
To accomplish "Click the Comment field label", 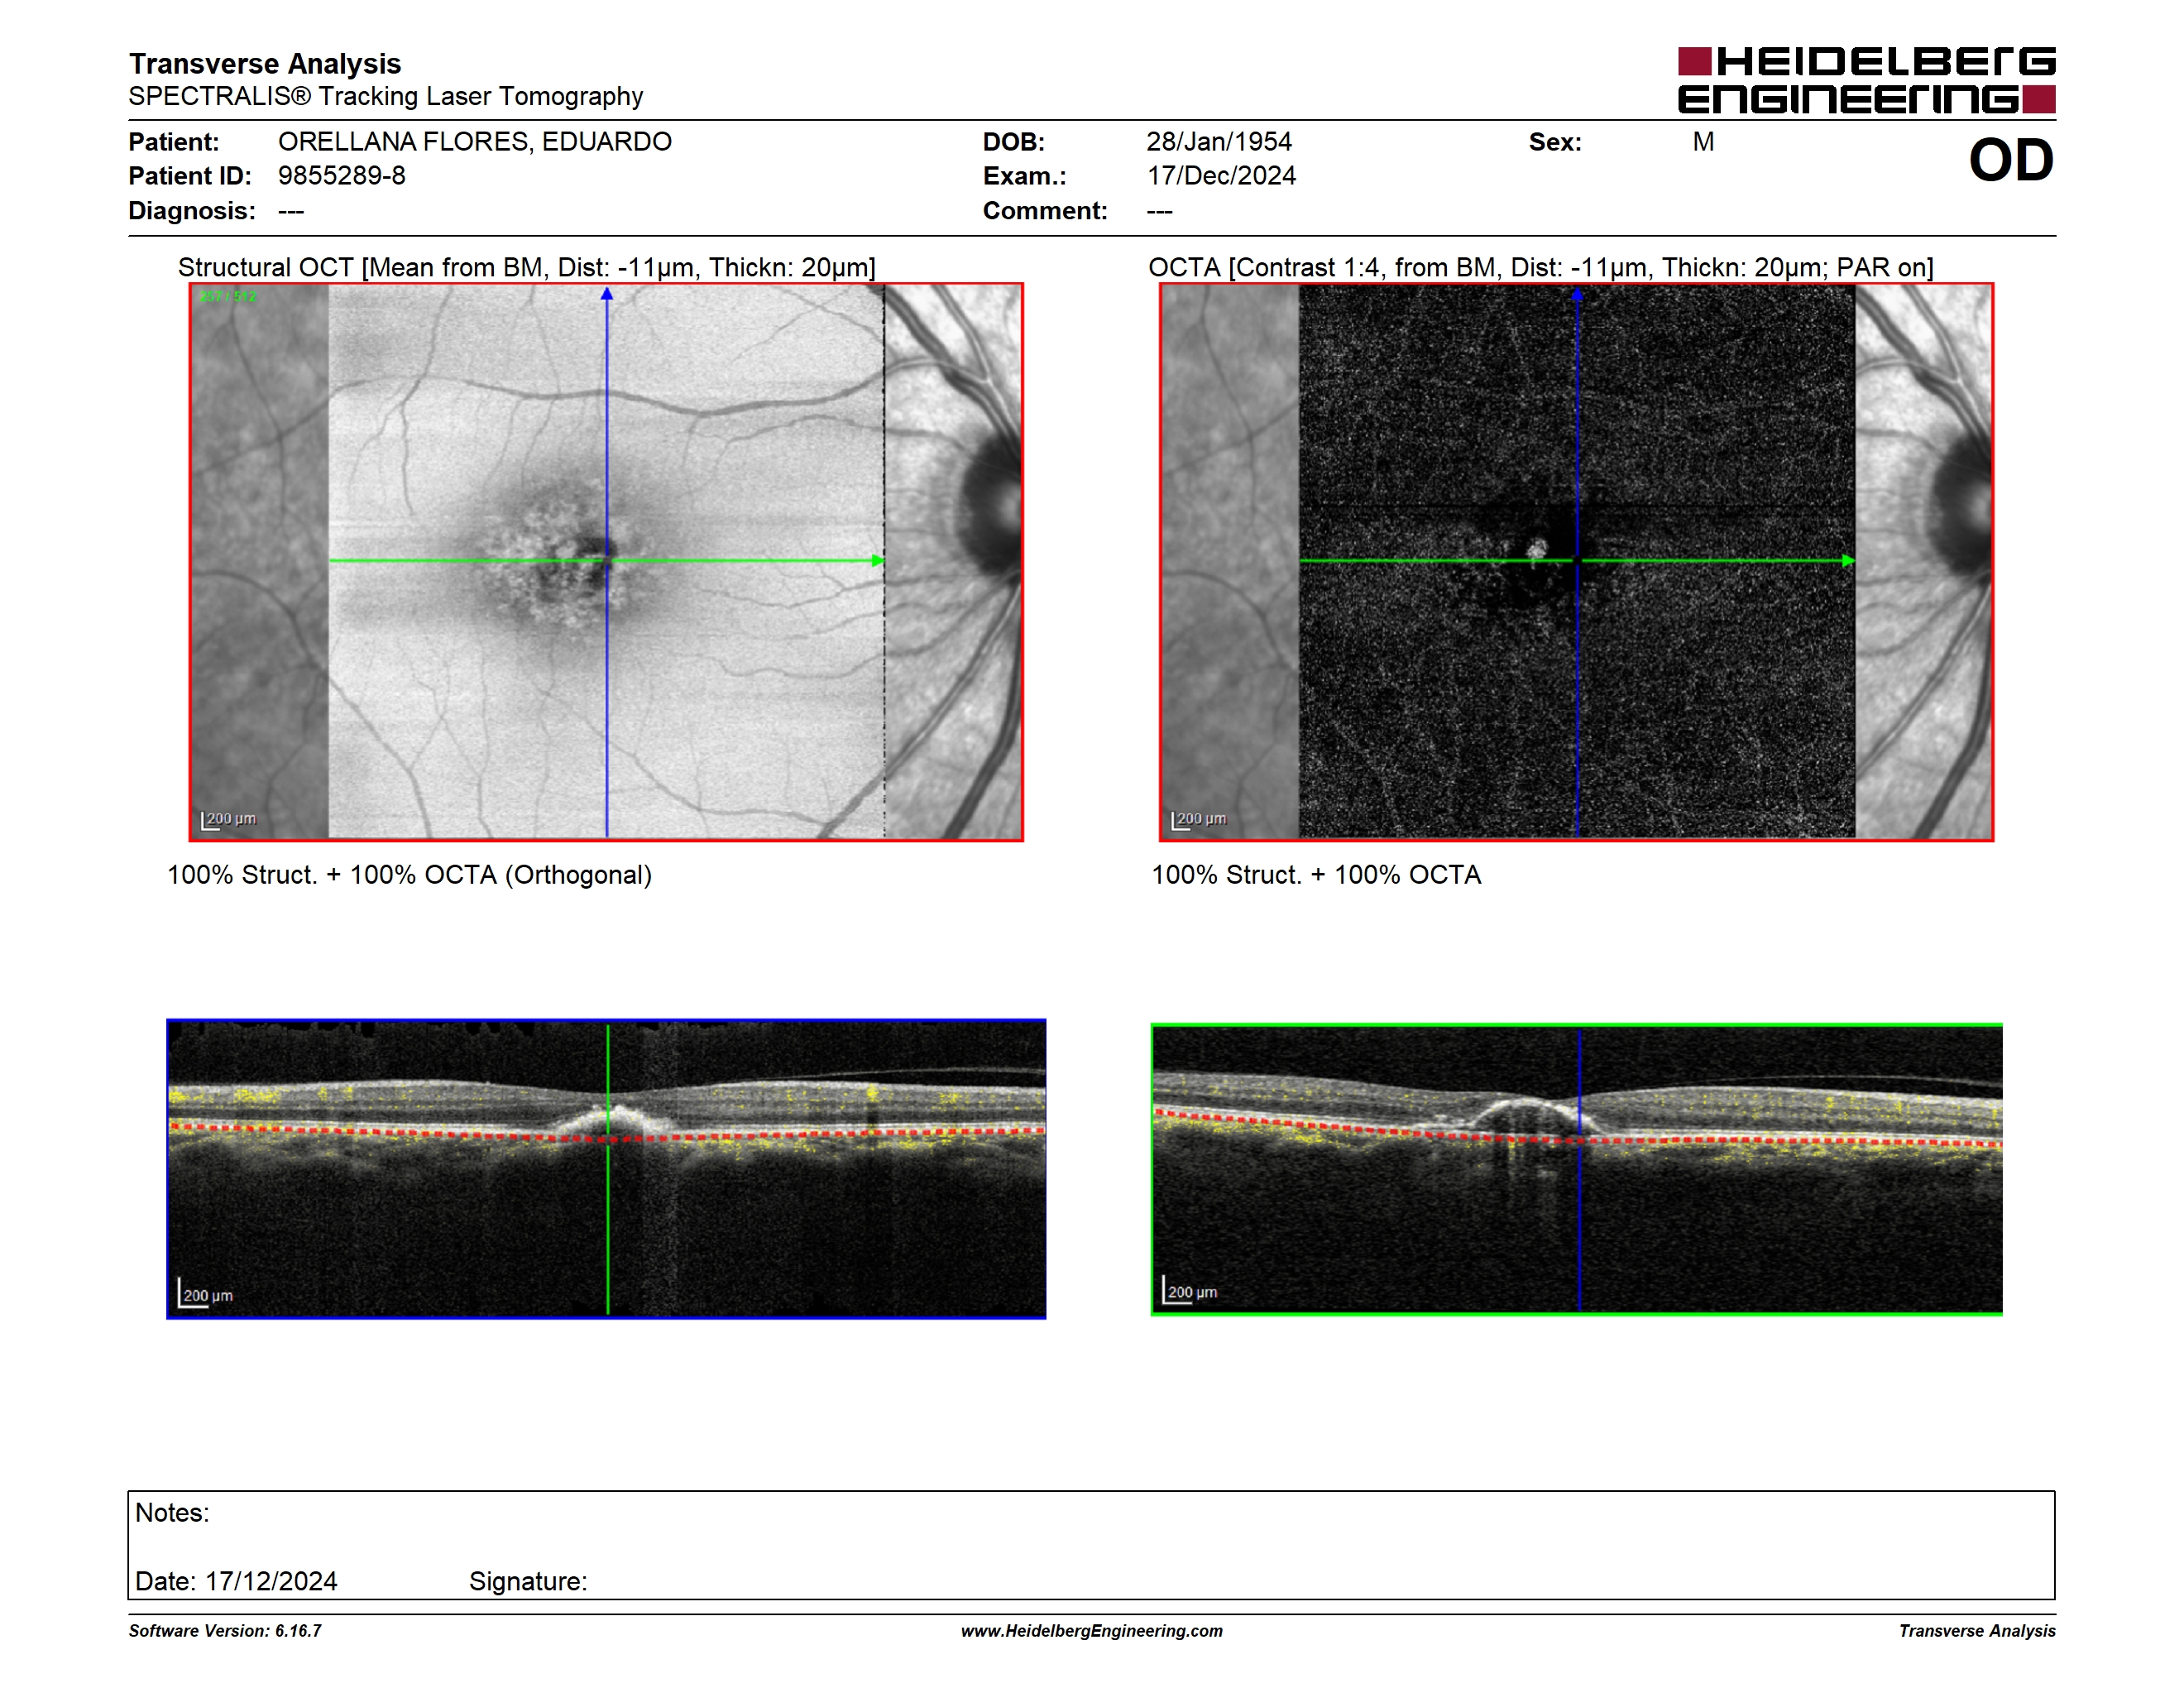I will click(x=1045, y=211).
